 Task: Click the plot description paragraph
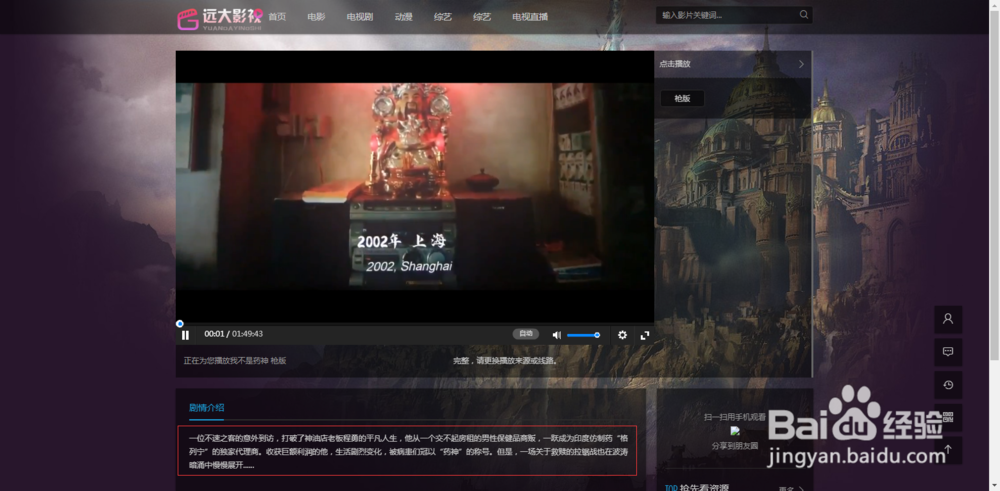pos(408,451)
